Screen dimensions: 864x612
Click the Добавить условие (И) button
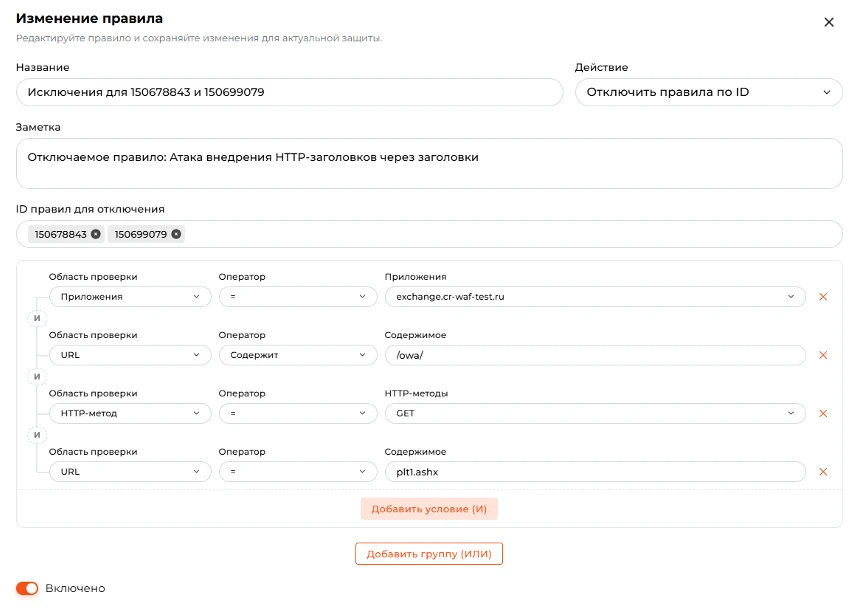point(429,509)
